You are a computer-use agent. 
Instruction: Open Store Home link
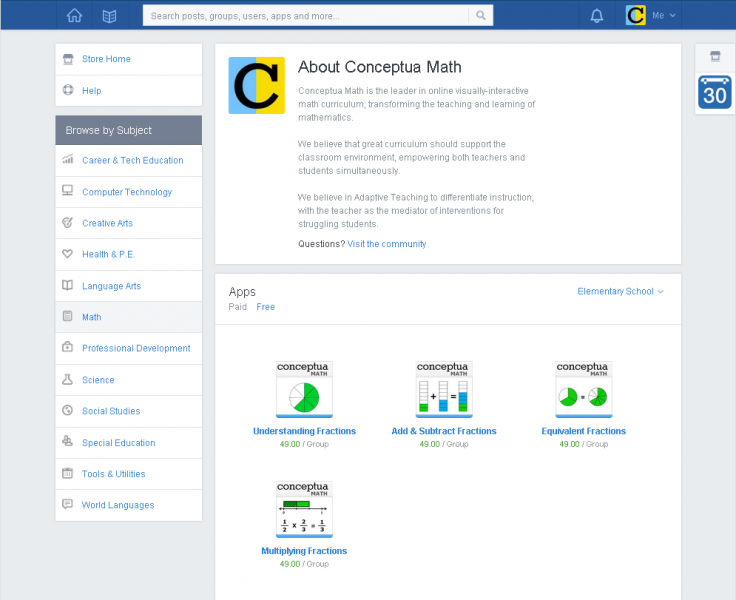(106, 59)
